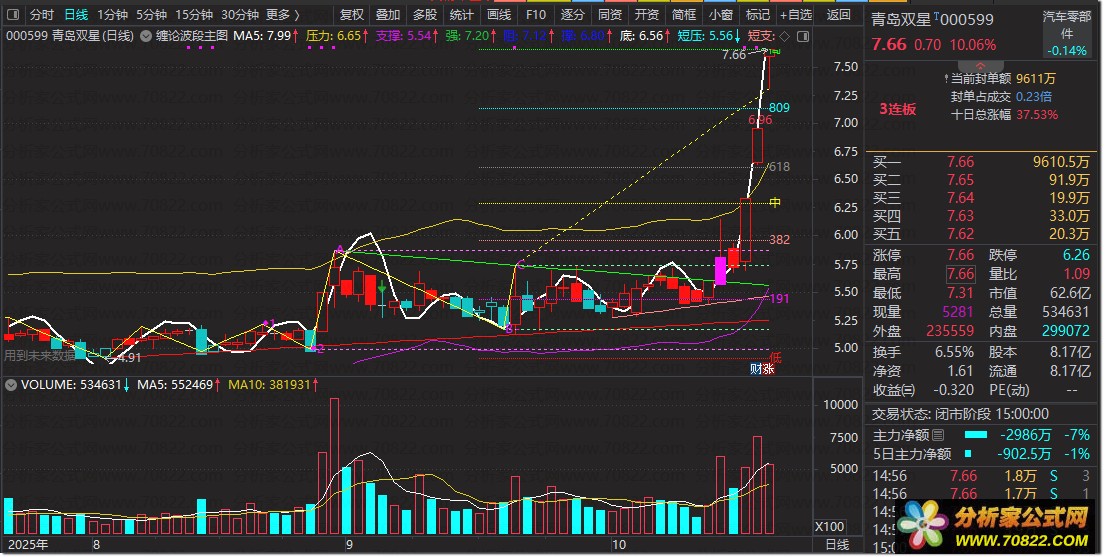Click the 外盘 235559 value
1105x557 pixels.
[949, 331]
